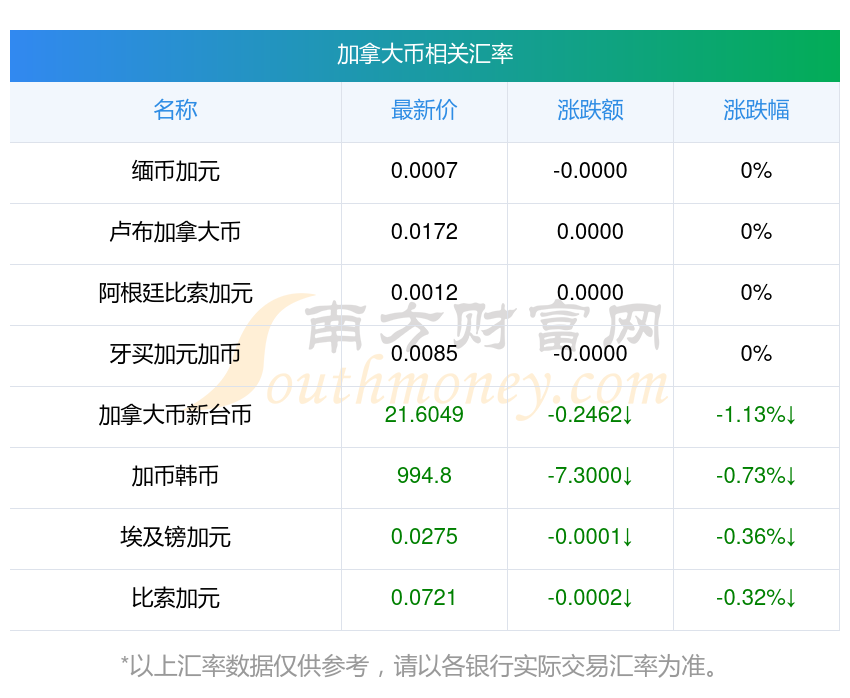
Task: Click the change amount -7.3000↓
Action: point(590,476)
